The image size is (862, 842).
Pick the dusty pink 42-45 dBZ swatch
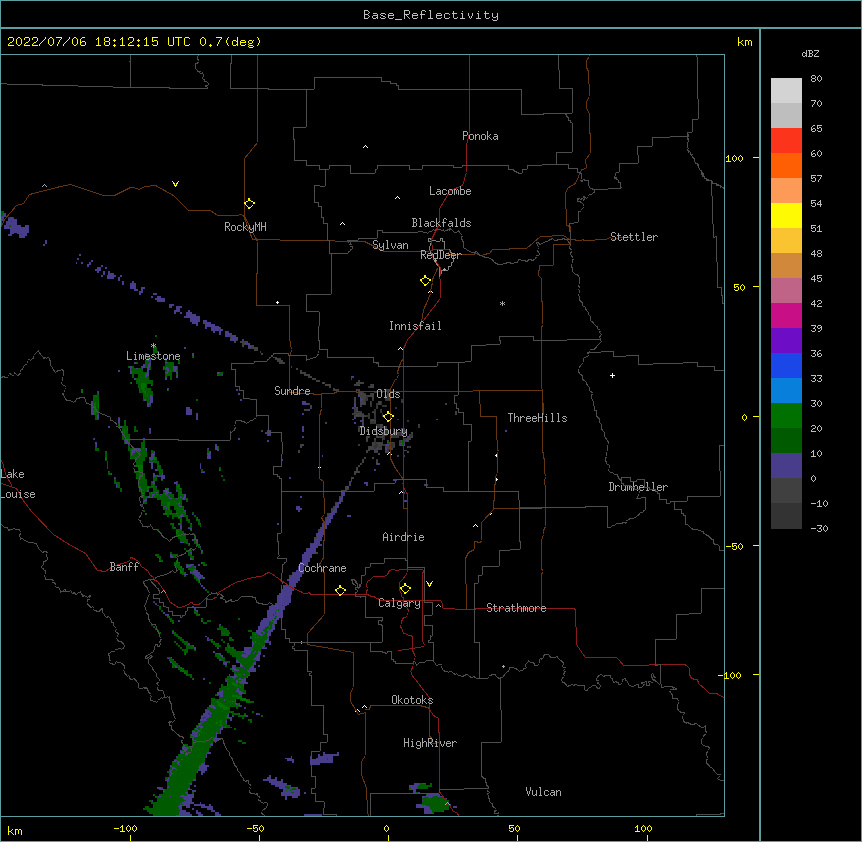tap(786, 291)
